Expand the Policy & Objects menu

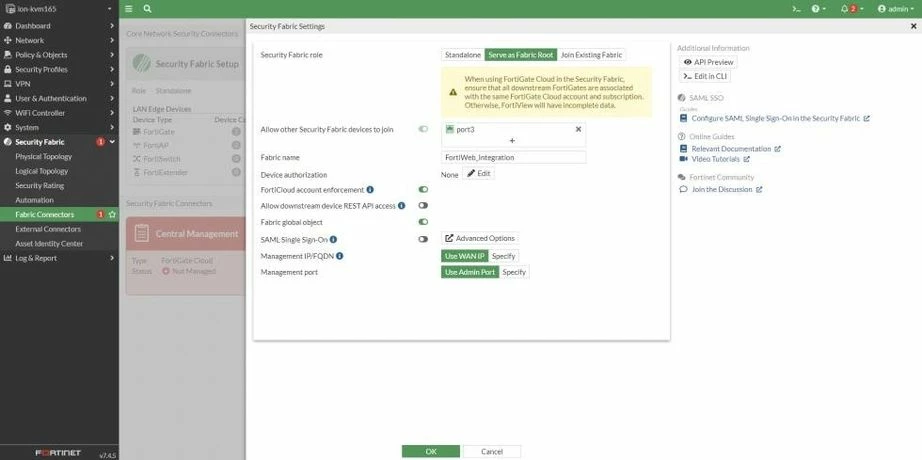pyautogui.click(x=59, y=55)
